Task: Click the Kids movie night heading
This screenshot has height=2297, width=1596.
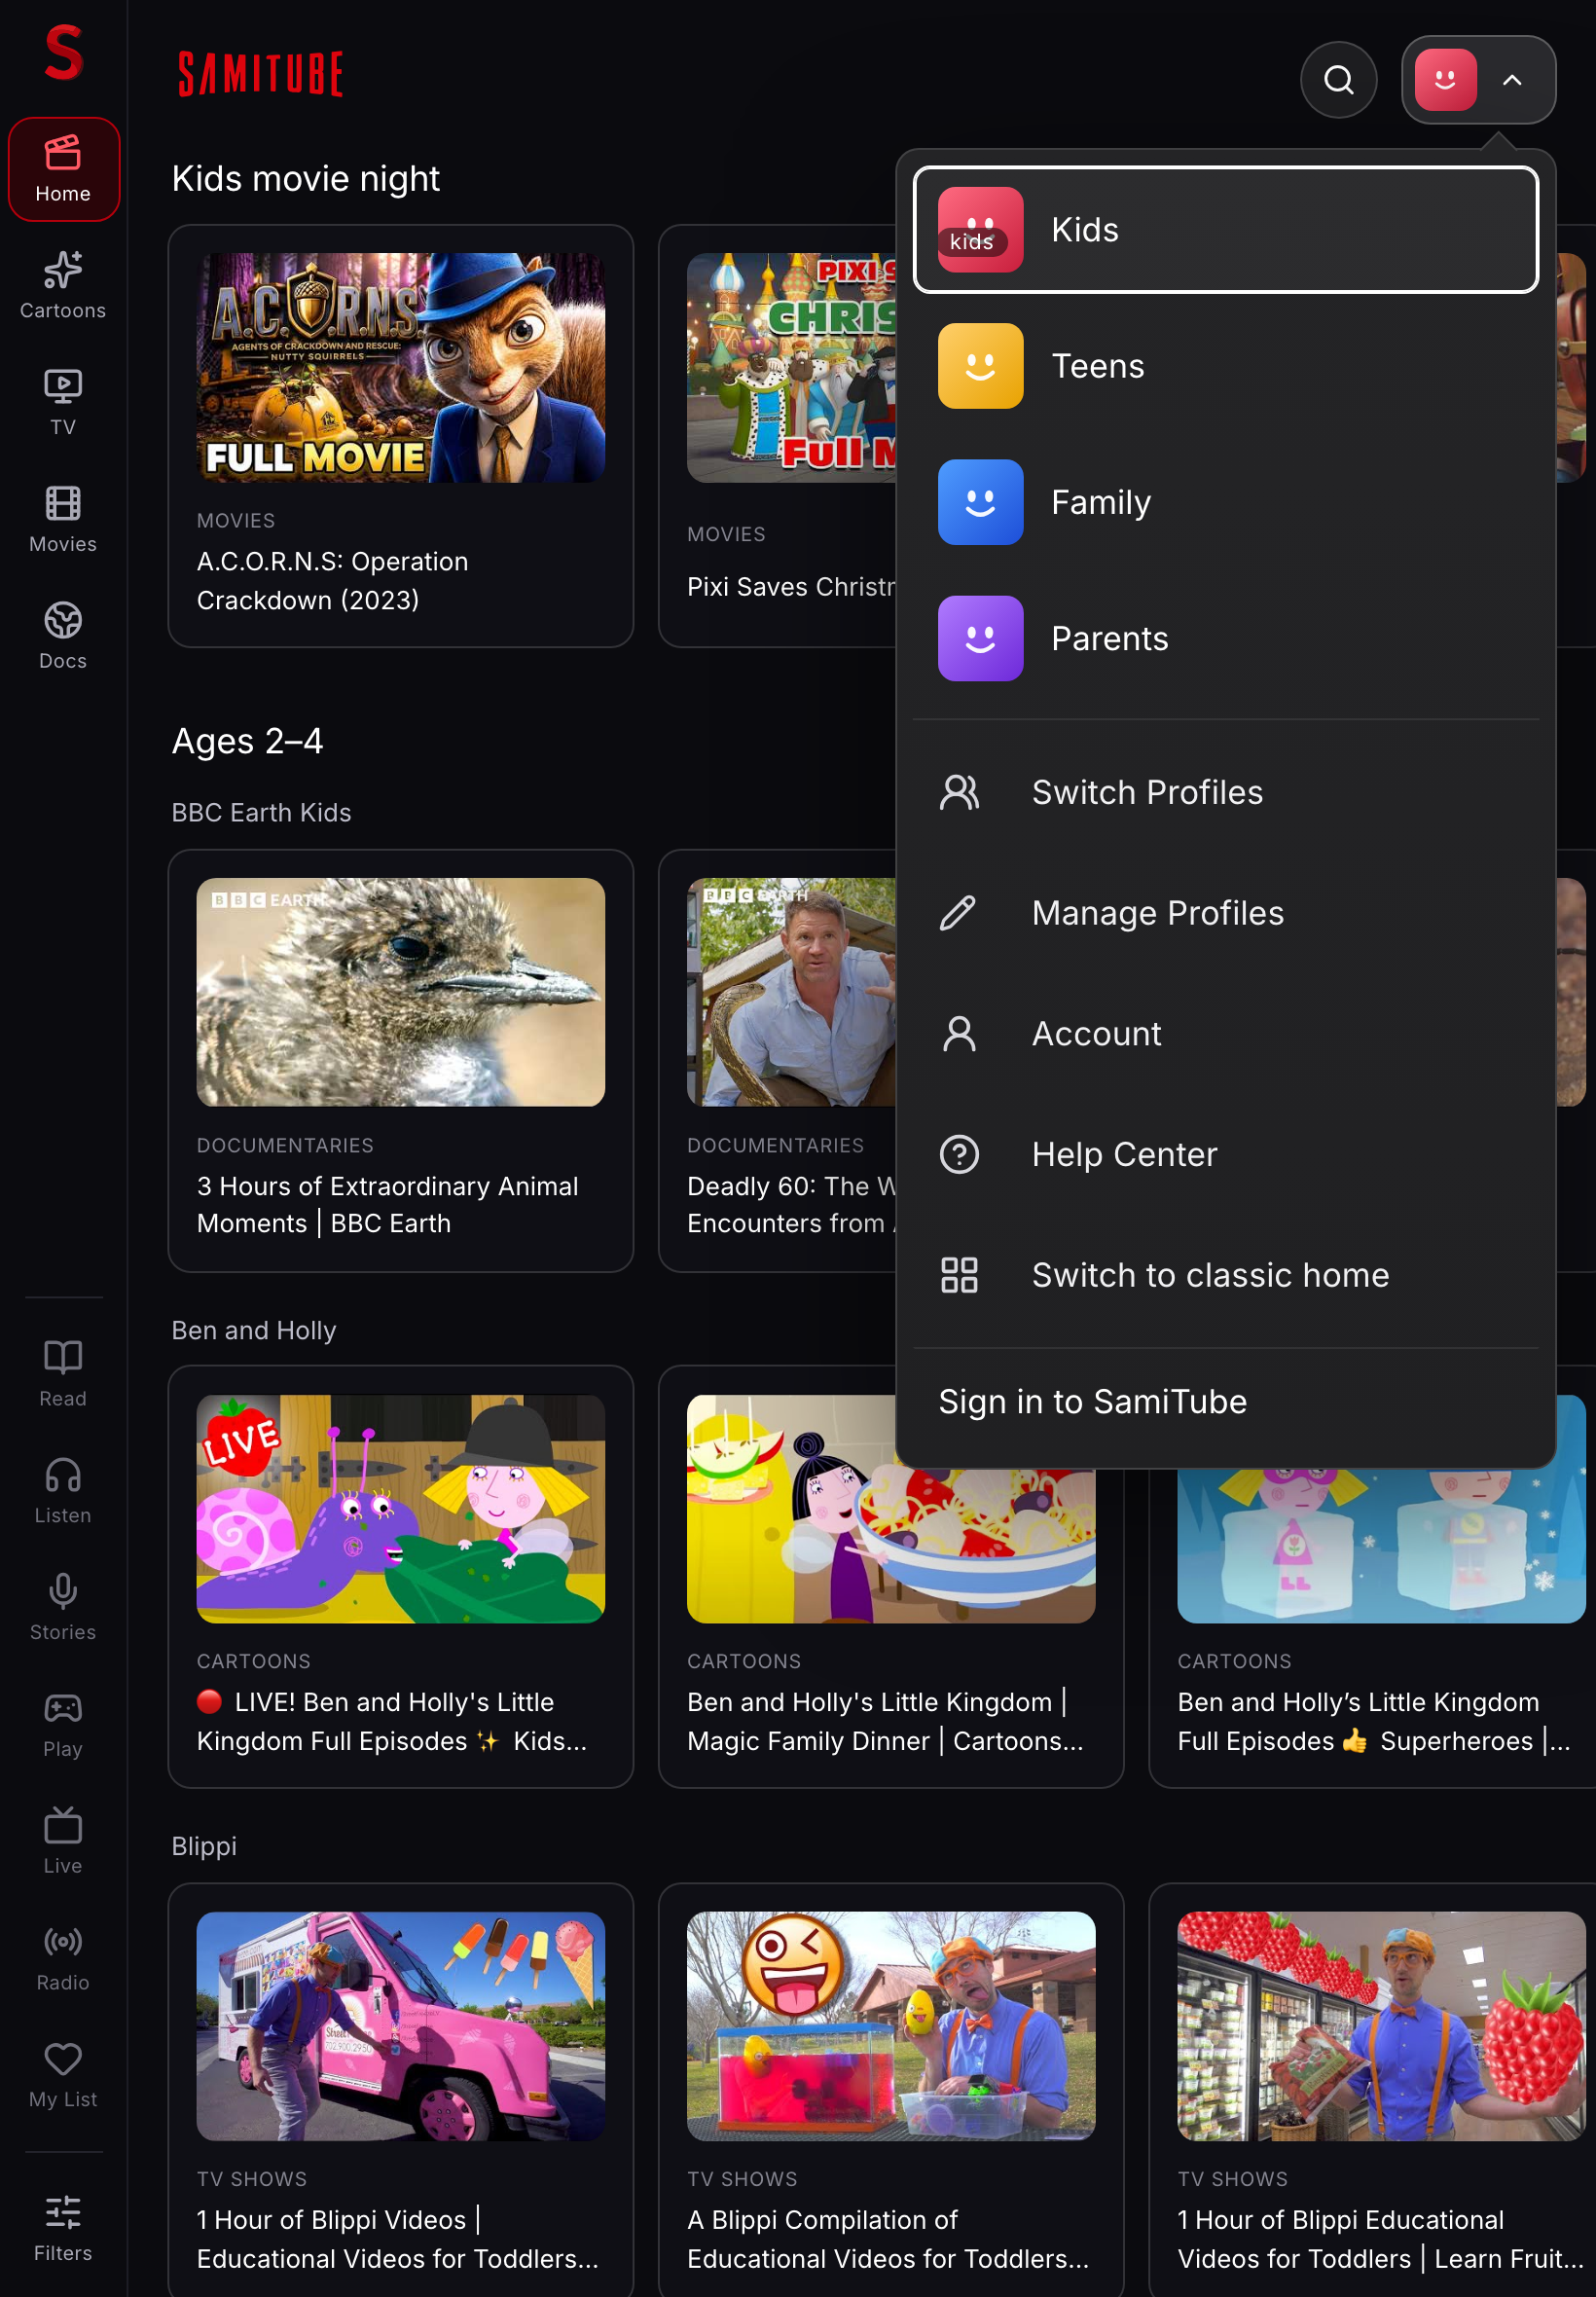Action: point(305,178)
